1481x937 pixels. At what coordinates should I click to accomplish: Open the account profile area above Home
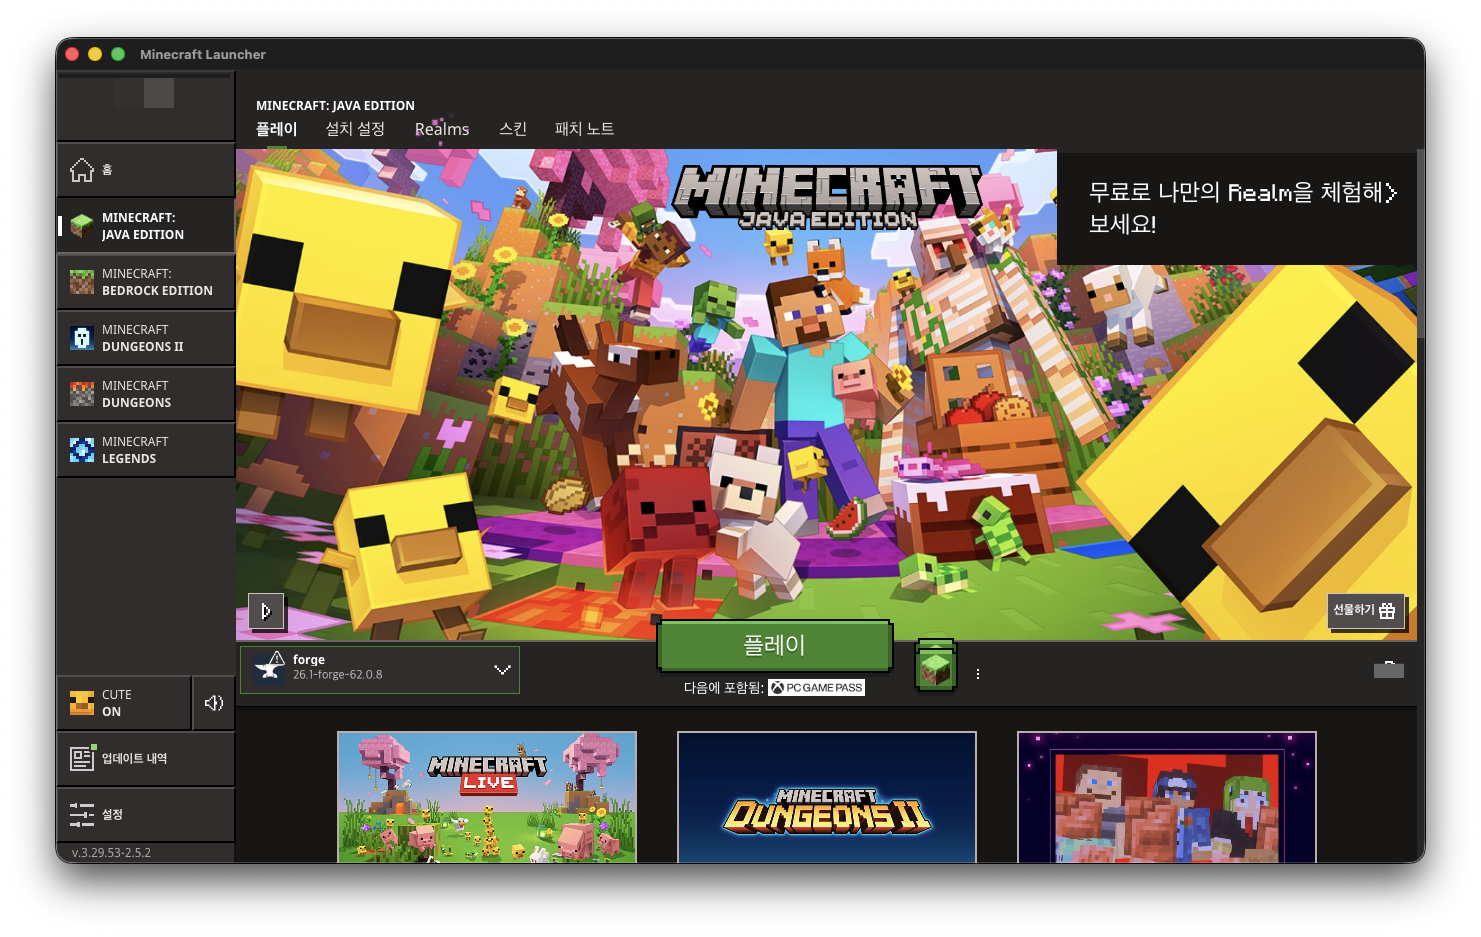pos(146,105)
